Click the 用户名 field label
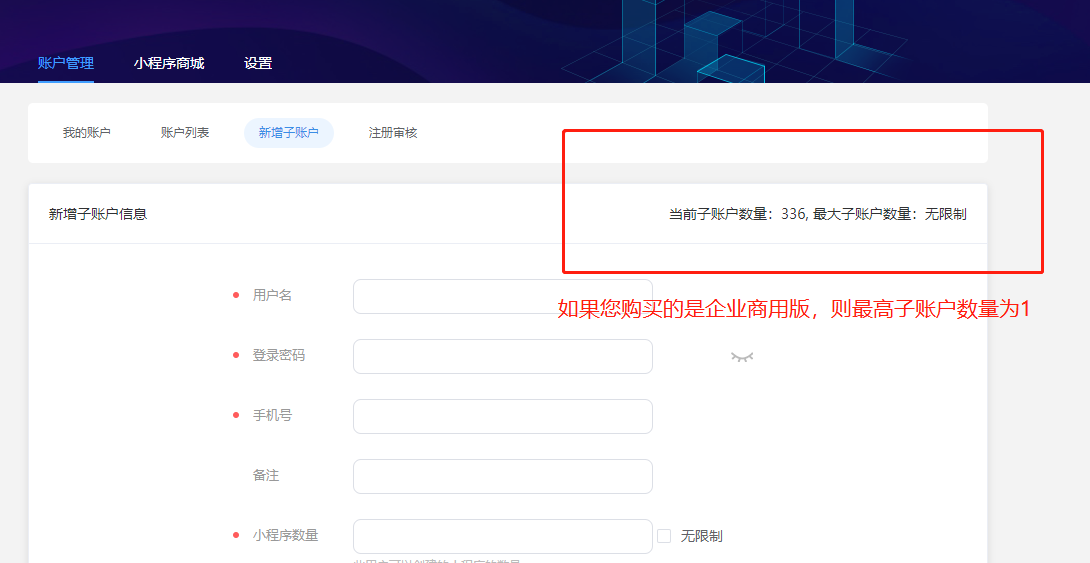This screenshot has width=1090, height=563. pyautogui.click(x=272, y=296)
